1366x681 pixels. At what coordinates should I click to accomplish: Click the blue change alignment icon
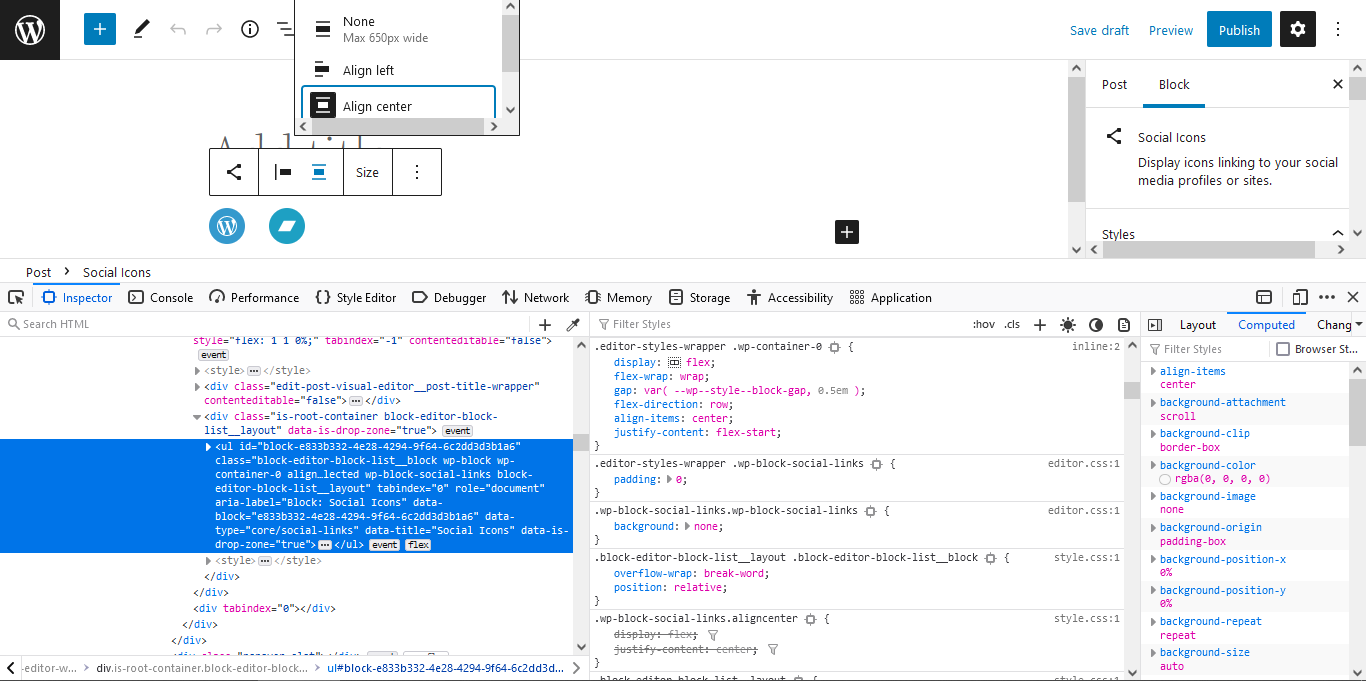click(x=319, y=172)
